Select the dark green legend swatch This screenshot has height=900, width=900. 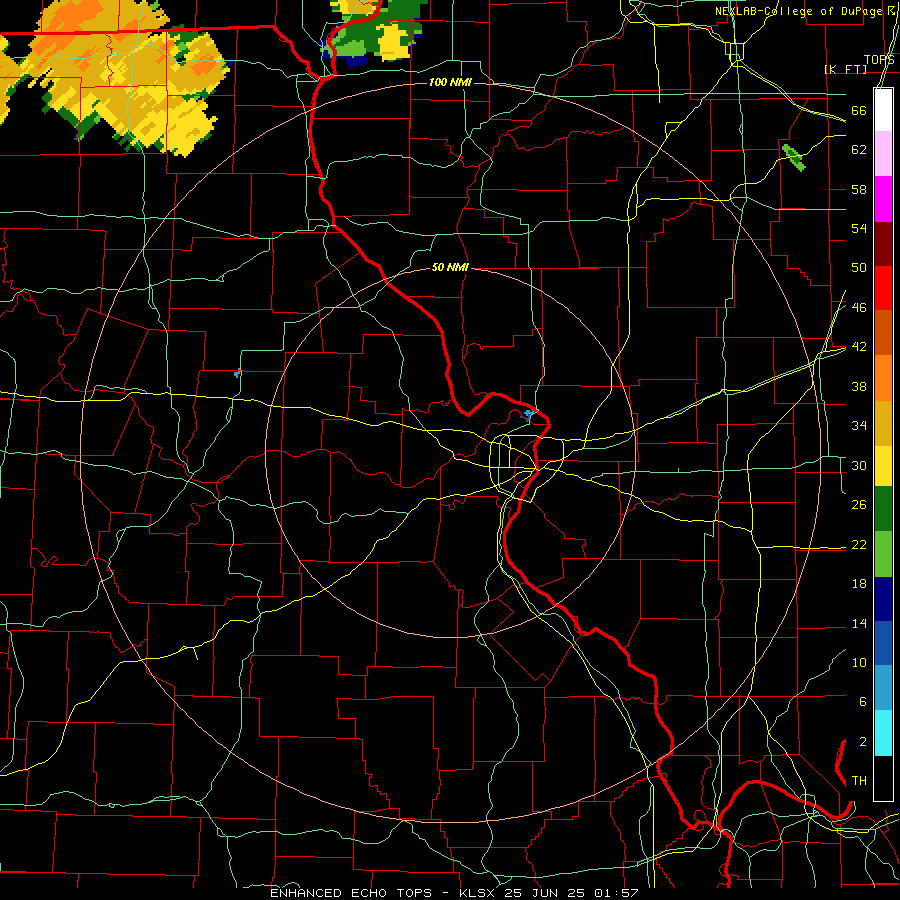(x=883, y=509)
